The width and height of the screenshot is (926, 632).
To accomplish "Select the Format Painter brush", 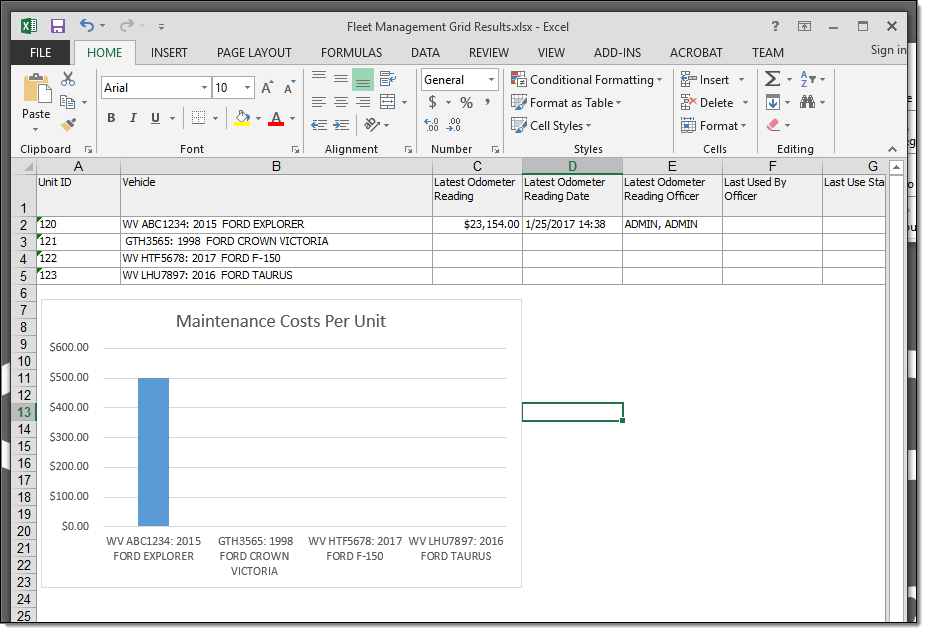I will [x=68, y=125].
